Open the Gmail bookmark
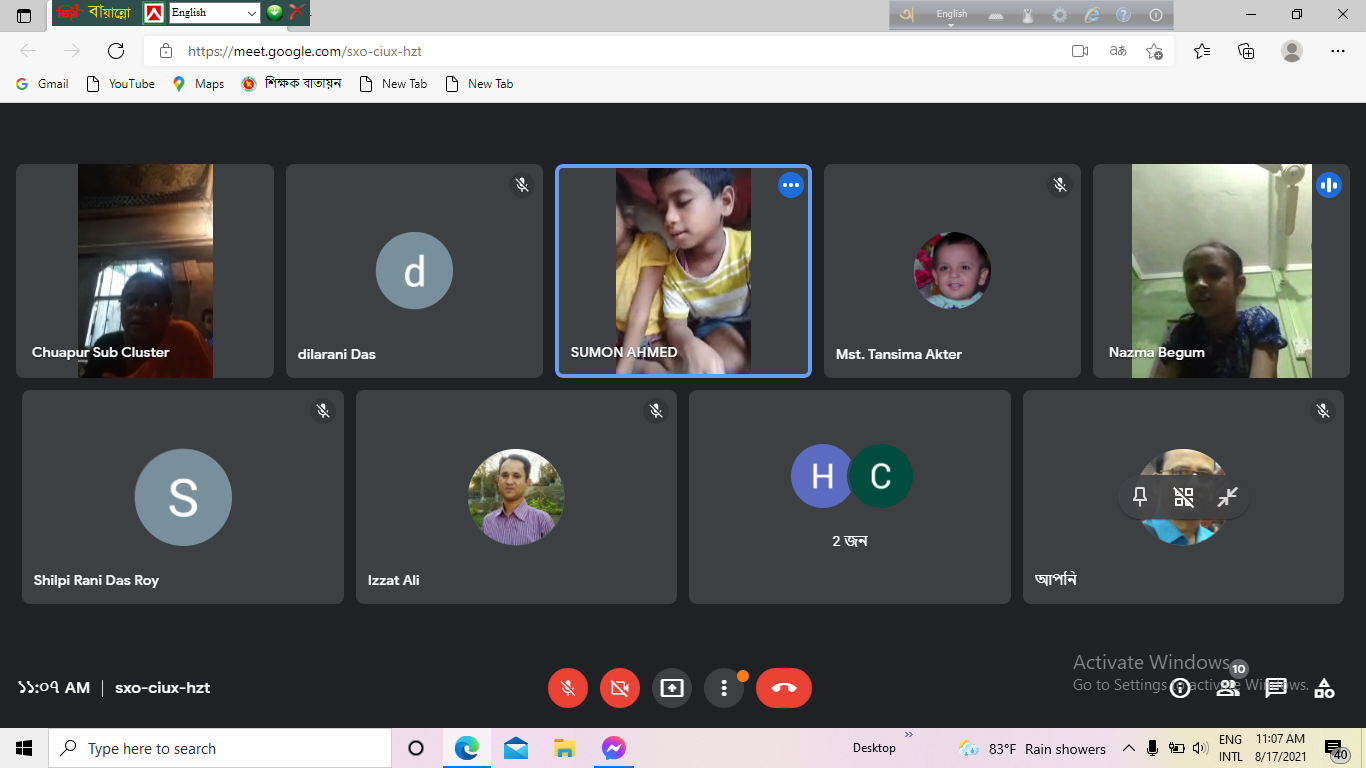 42,84
